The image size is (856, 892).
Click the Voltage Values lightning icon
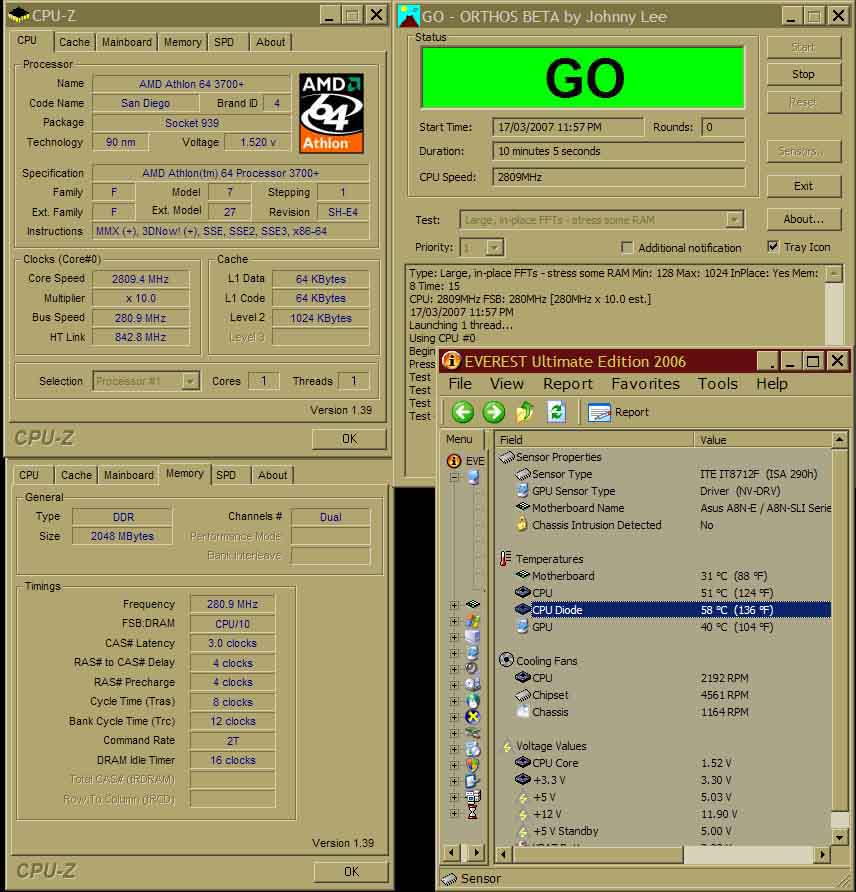[x=507, y=746]
